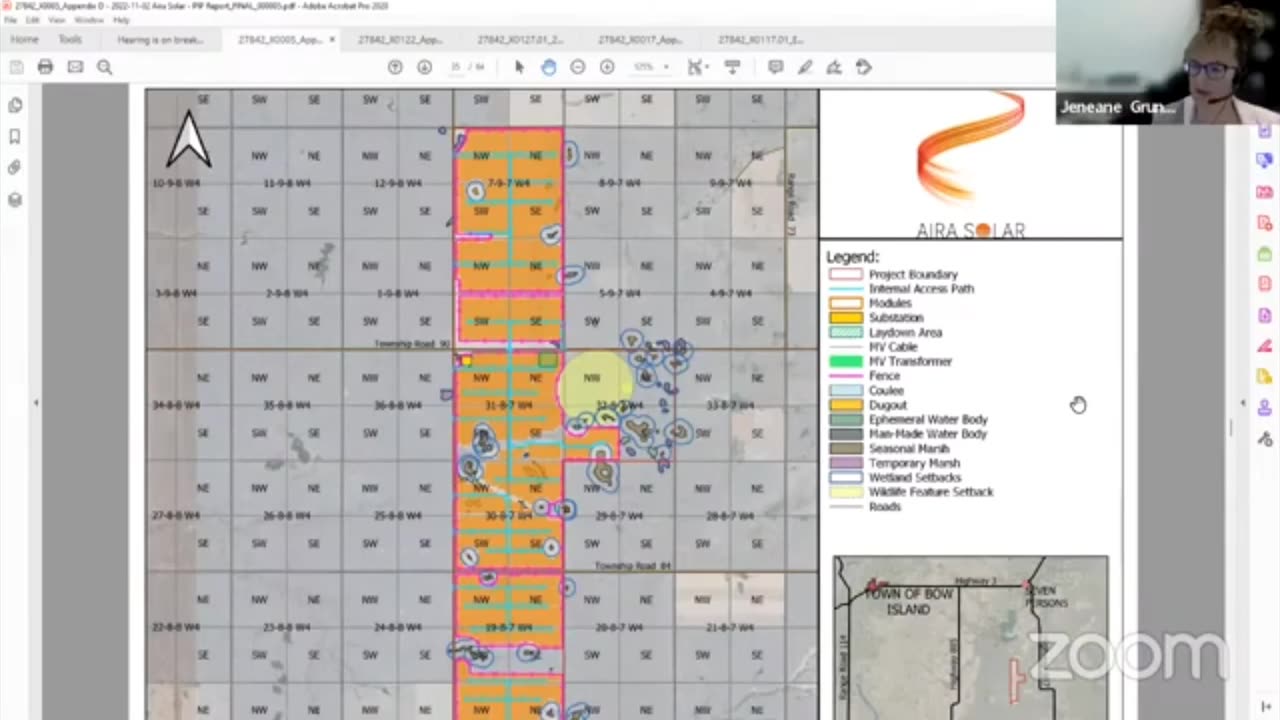This screenshot has height=720, width=1280.
Task: Expand the left navigation pane arrow
Action: pyautogui.click(x=36, y=403)
